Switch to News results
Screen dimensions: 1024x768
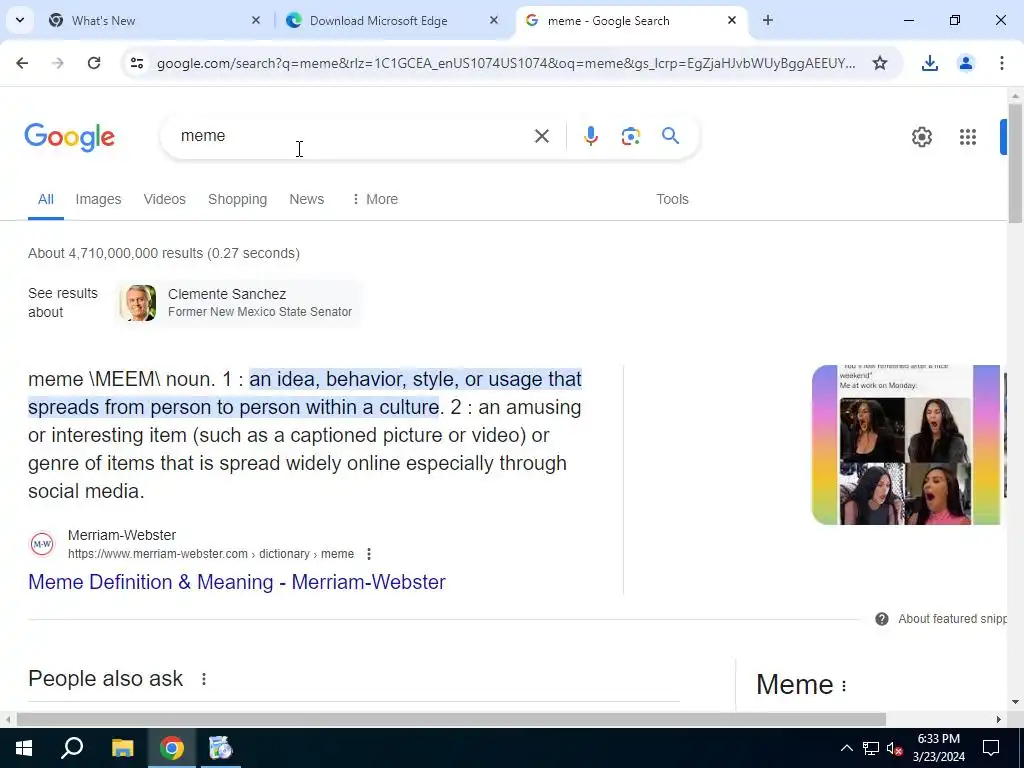(x=306, y=199)
